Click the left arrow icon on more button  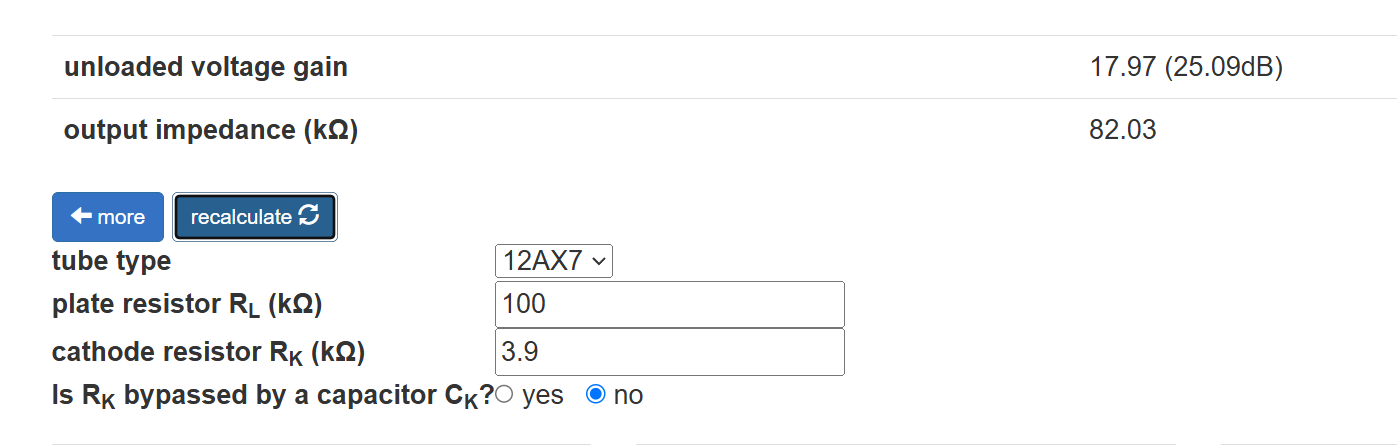(x=81, y=217)
